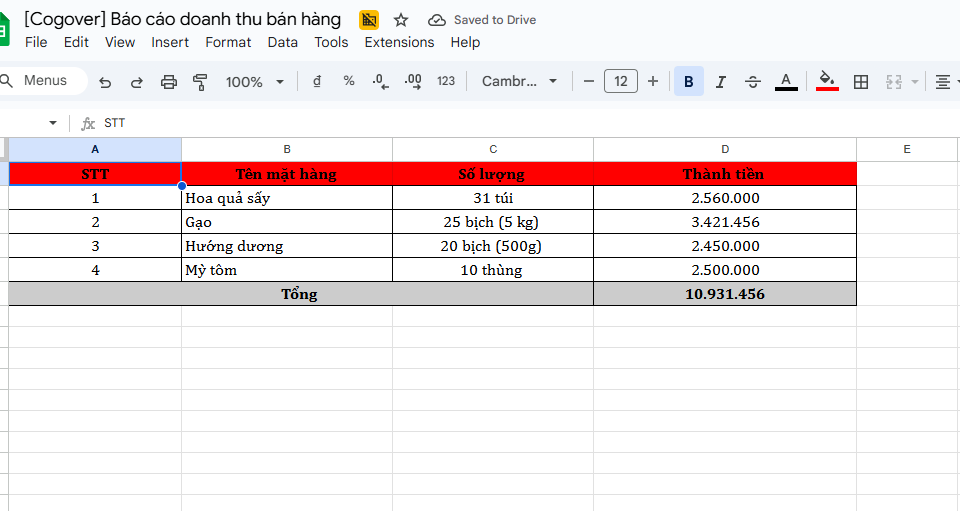The height and width of the screenshot is (511, 960).
Task: Open the red fill color picker
Action: (827, 81)
